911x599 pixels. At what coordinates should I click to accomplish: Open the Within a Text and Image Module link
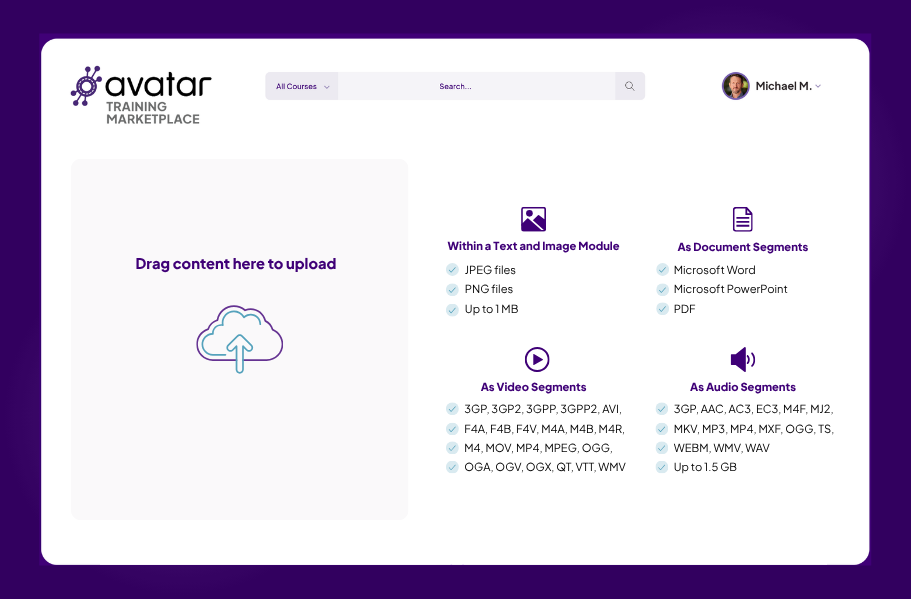click(x=533, y=245)
